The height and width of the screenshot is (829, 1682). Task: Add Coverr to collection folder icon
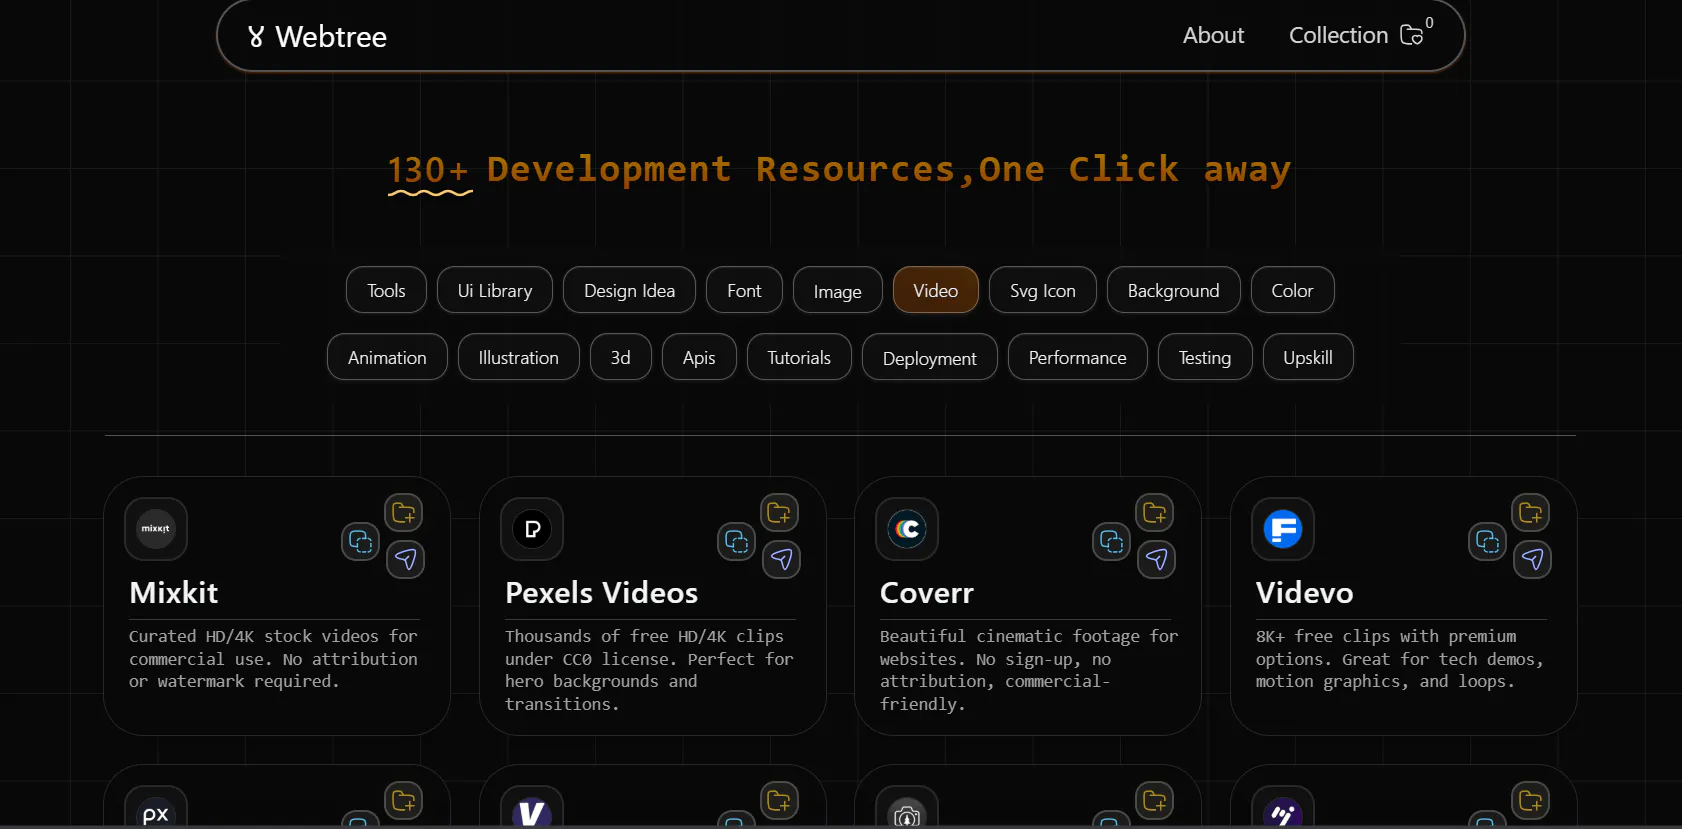1155,513
